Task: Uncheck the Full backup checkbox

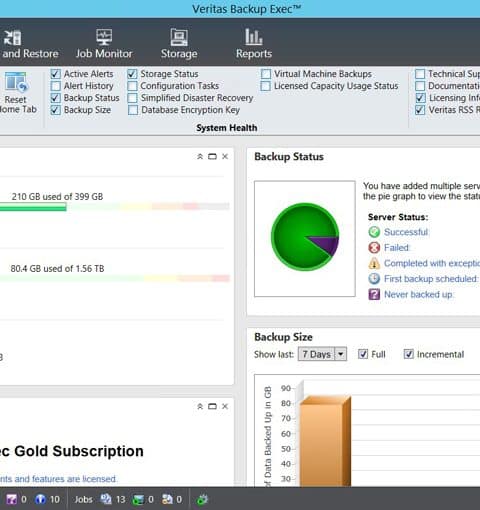Action: (x=363, y=354)
